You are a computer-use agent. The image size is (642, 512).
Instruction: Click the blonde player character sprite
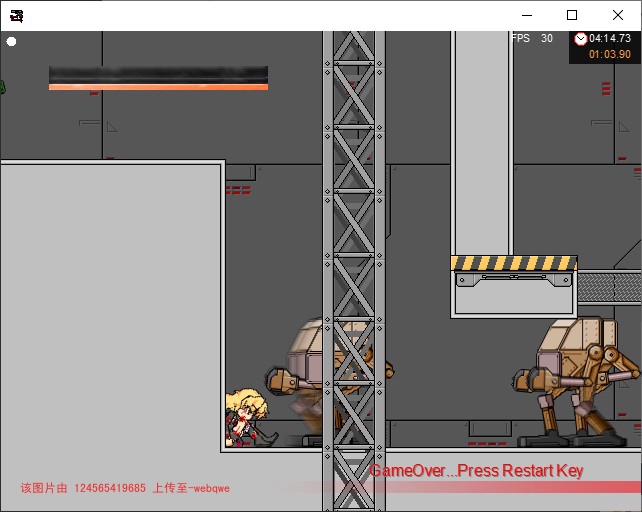(x=249, y=418)
